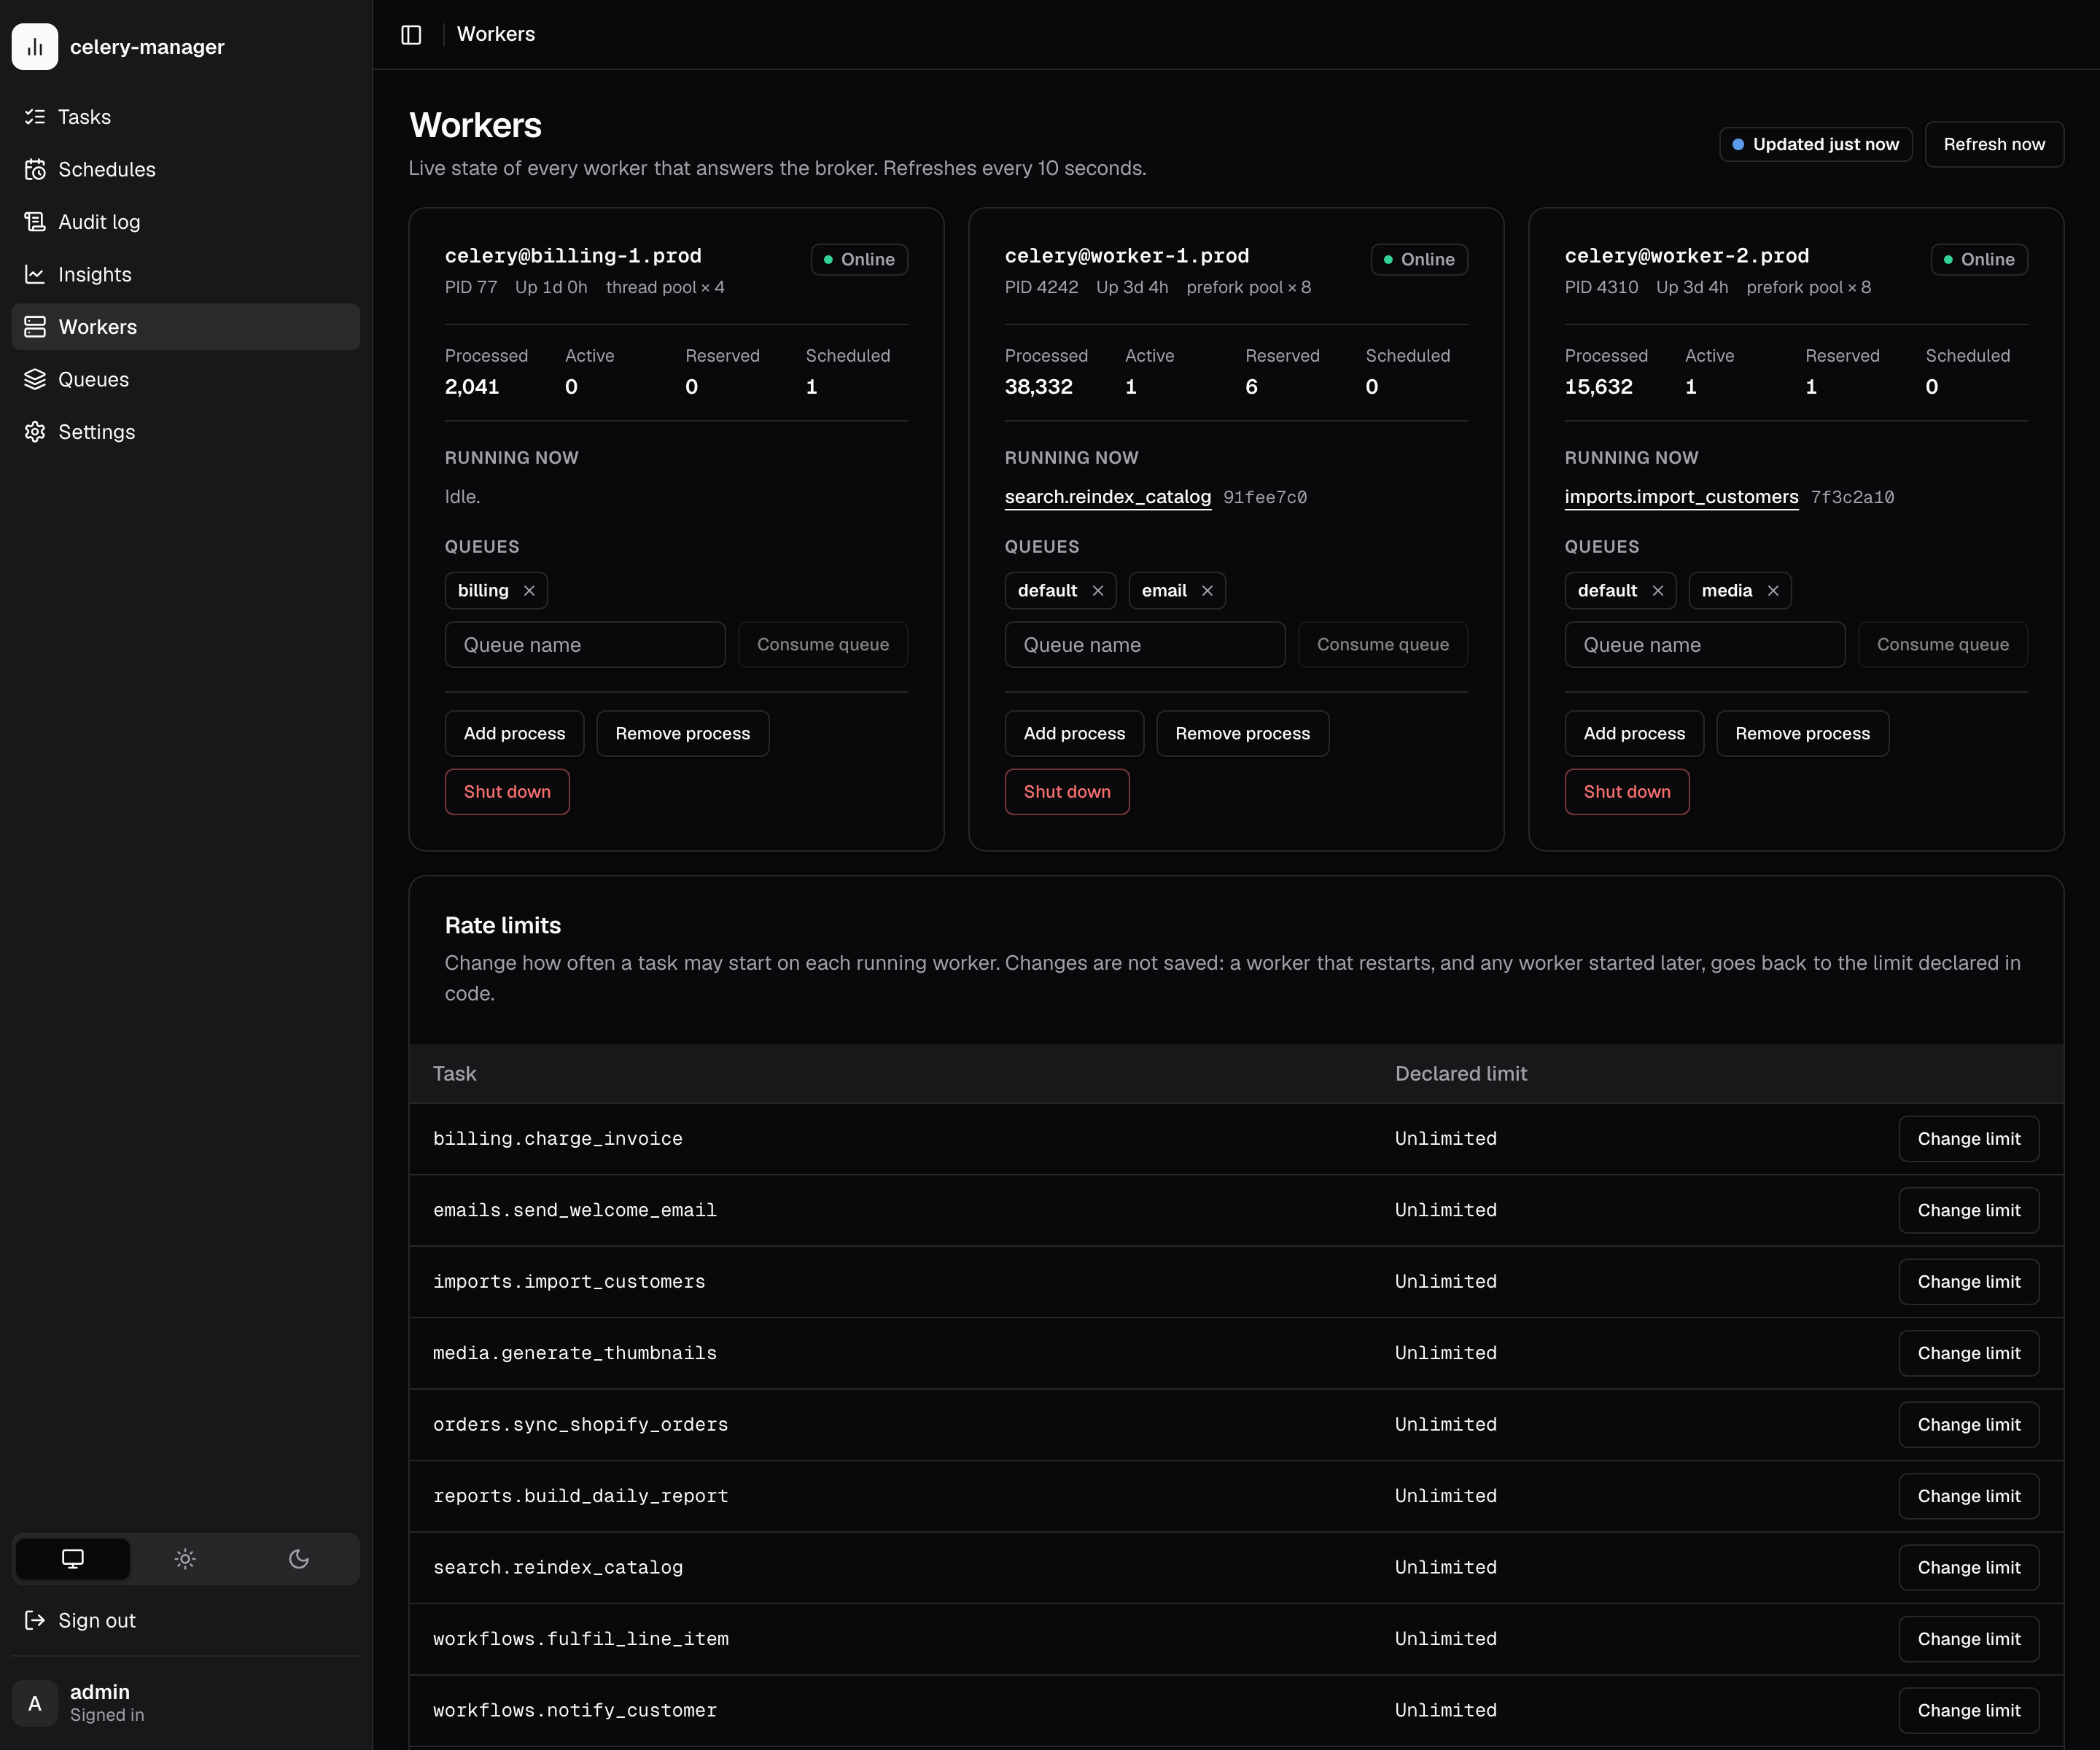
Task: Remove the media queue from worker-2
Action: point(1773,591)
